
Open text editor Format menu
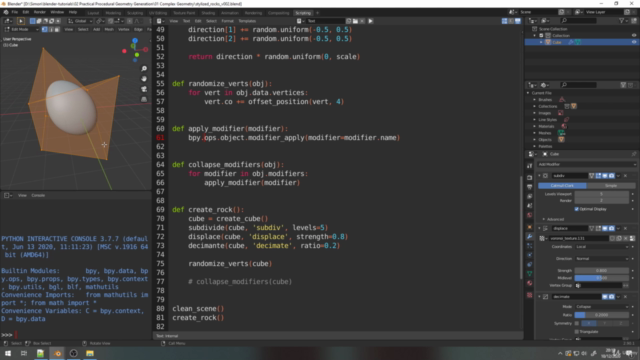227,21
